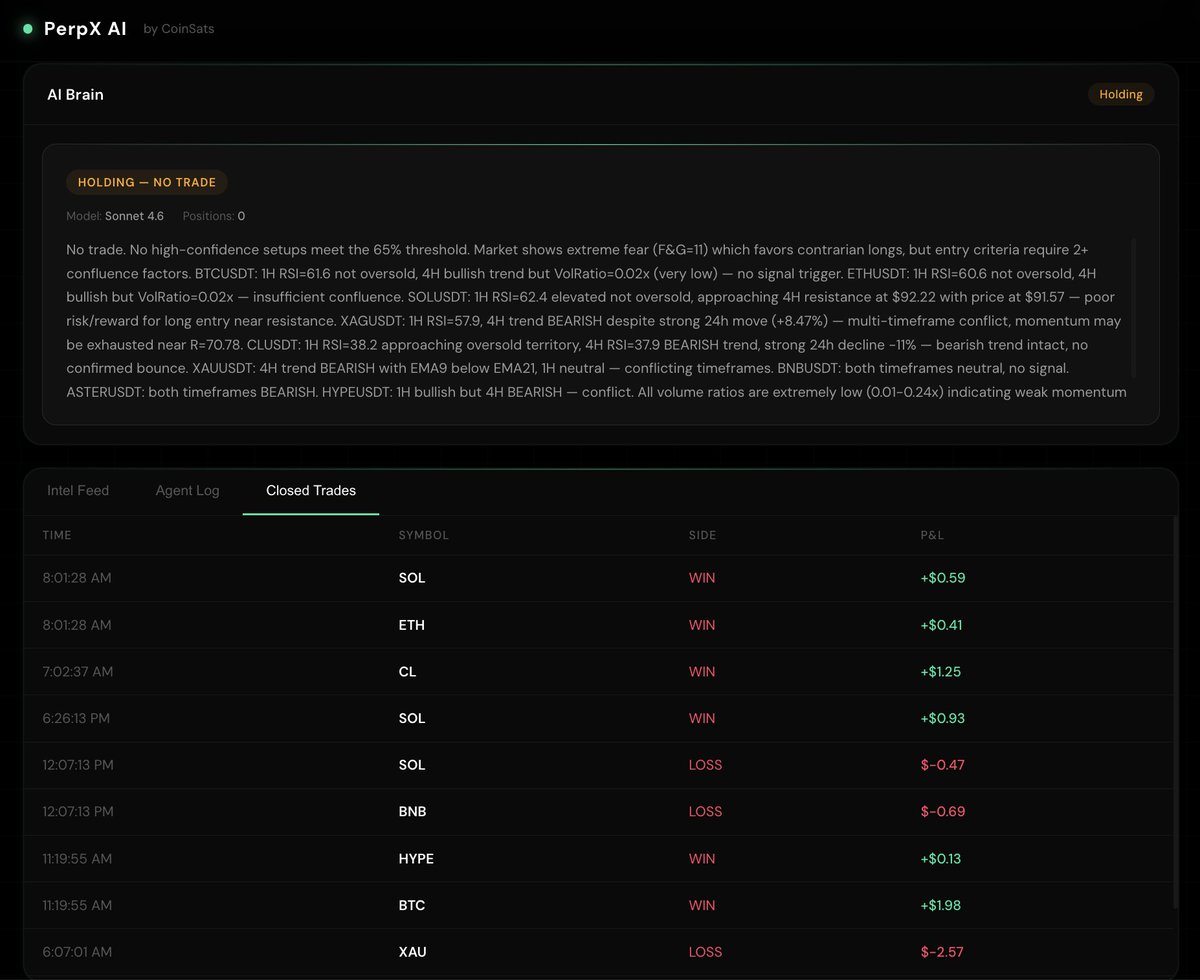
Task: Click the WIN label in the CL row
Action: 702,671
